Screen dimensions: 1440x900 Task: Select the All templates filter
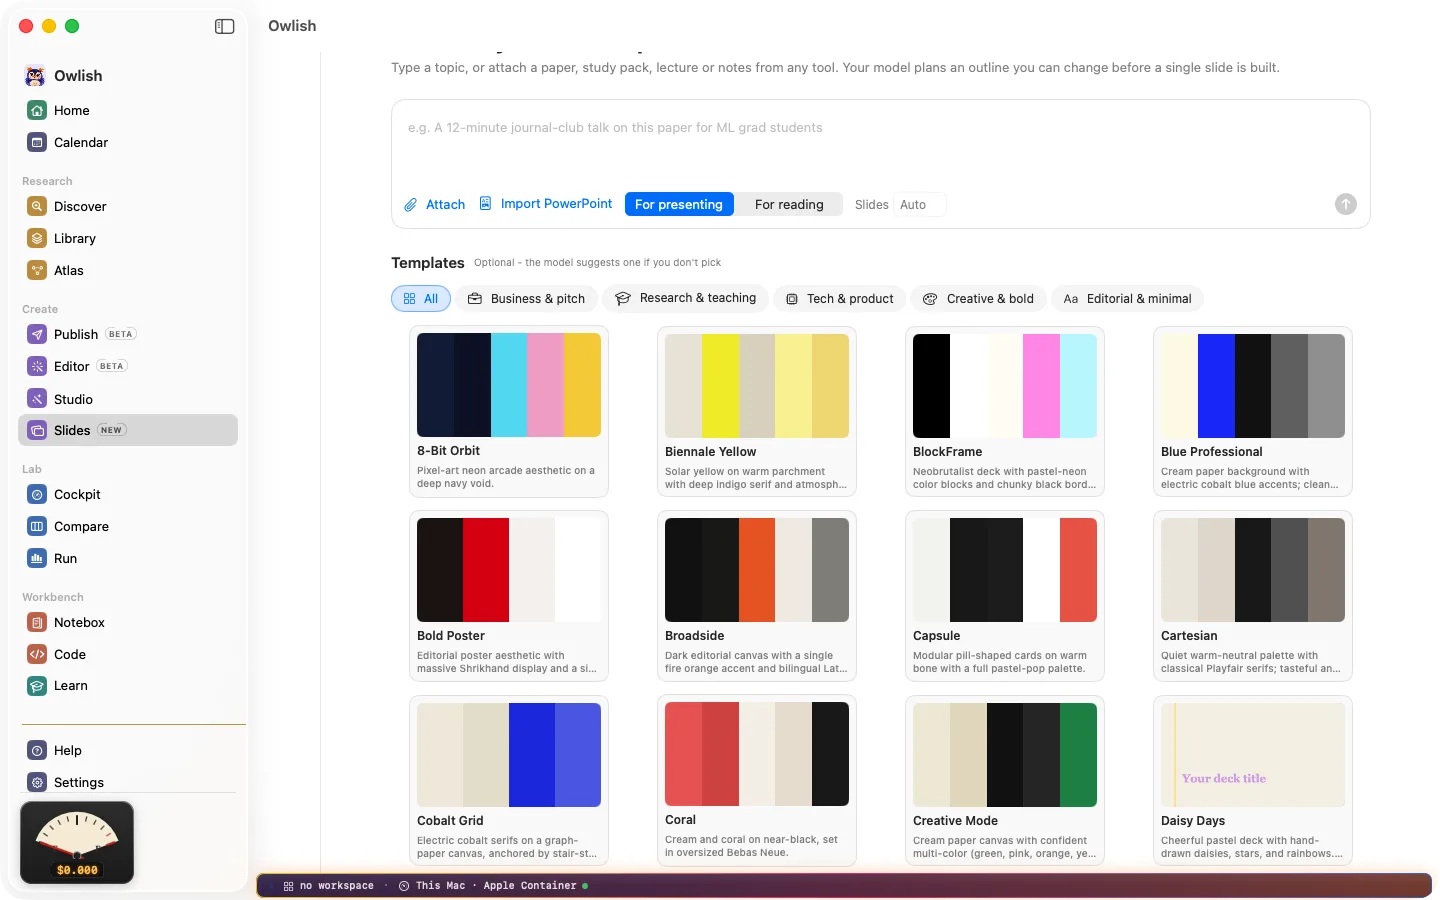point(421,299)
